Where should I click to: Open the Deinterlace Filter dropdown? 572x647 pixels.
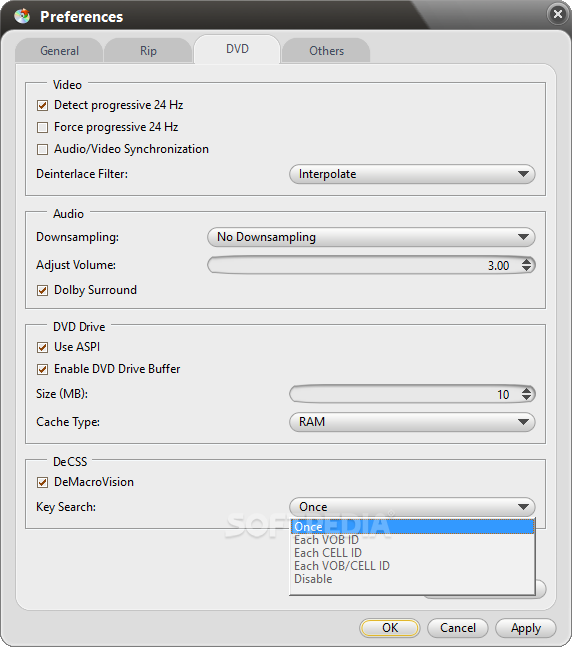tap(412, 174)
